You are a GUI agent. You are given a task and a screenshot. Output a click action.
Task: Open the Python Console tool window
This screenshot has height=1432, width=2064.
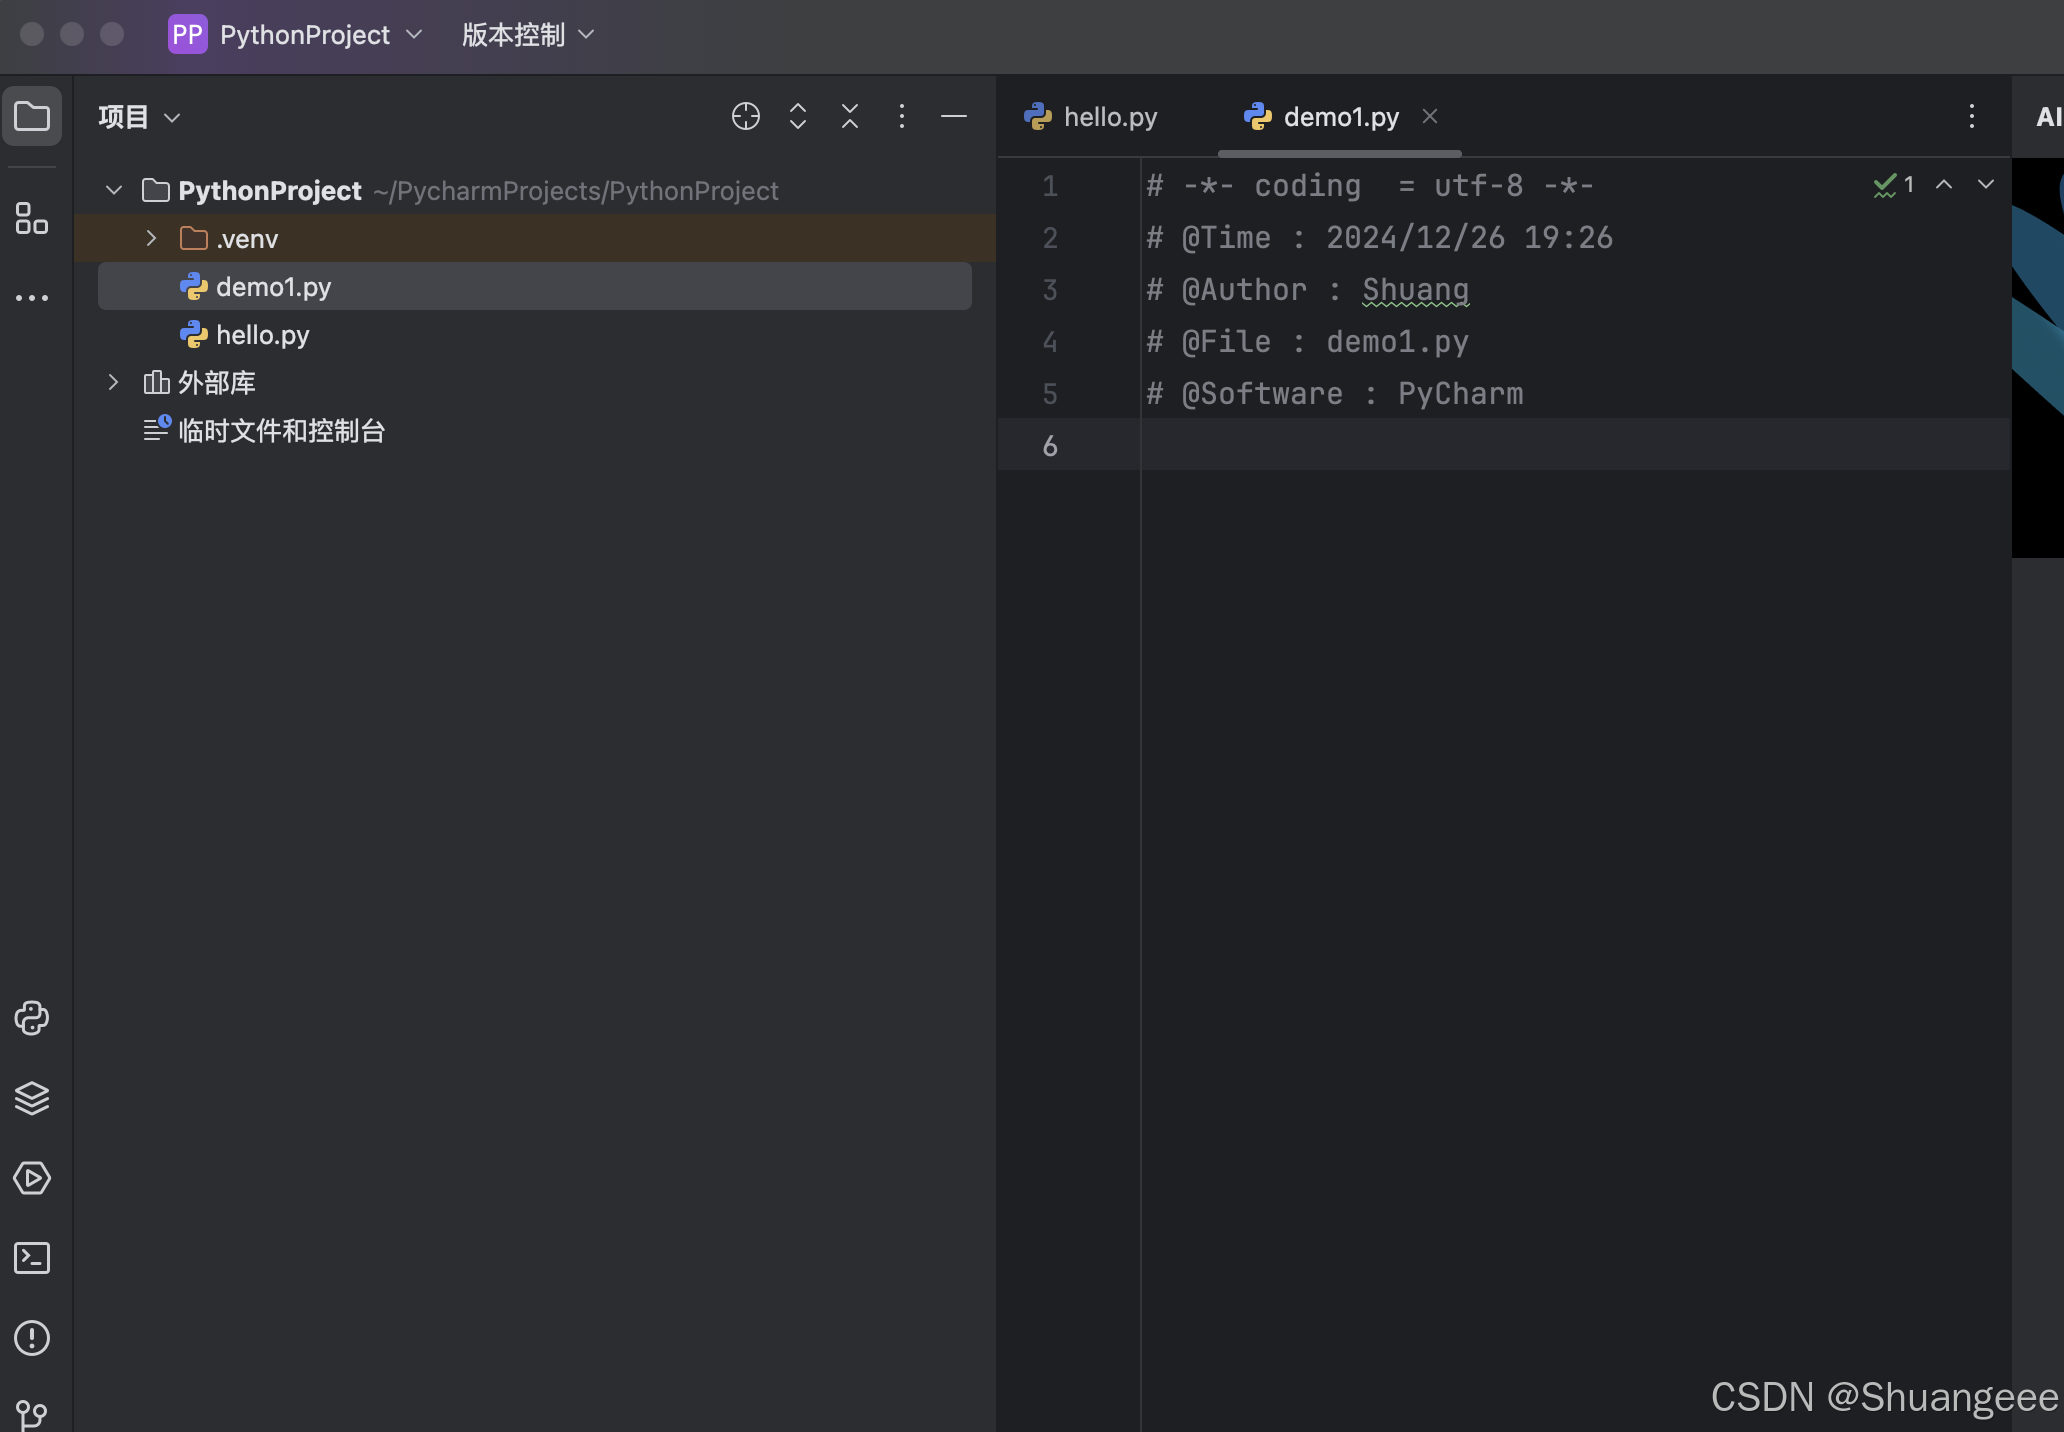[x=32, y=1018]
